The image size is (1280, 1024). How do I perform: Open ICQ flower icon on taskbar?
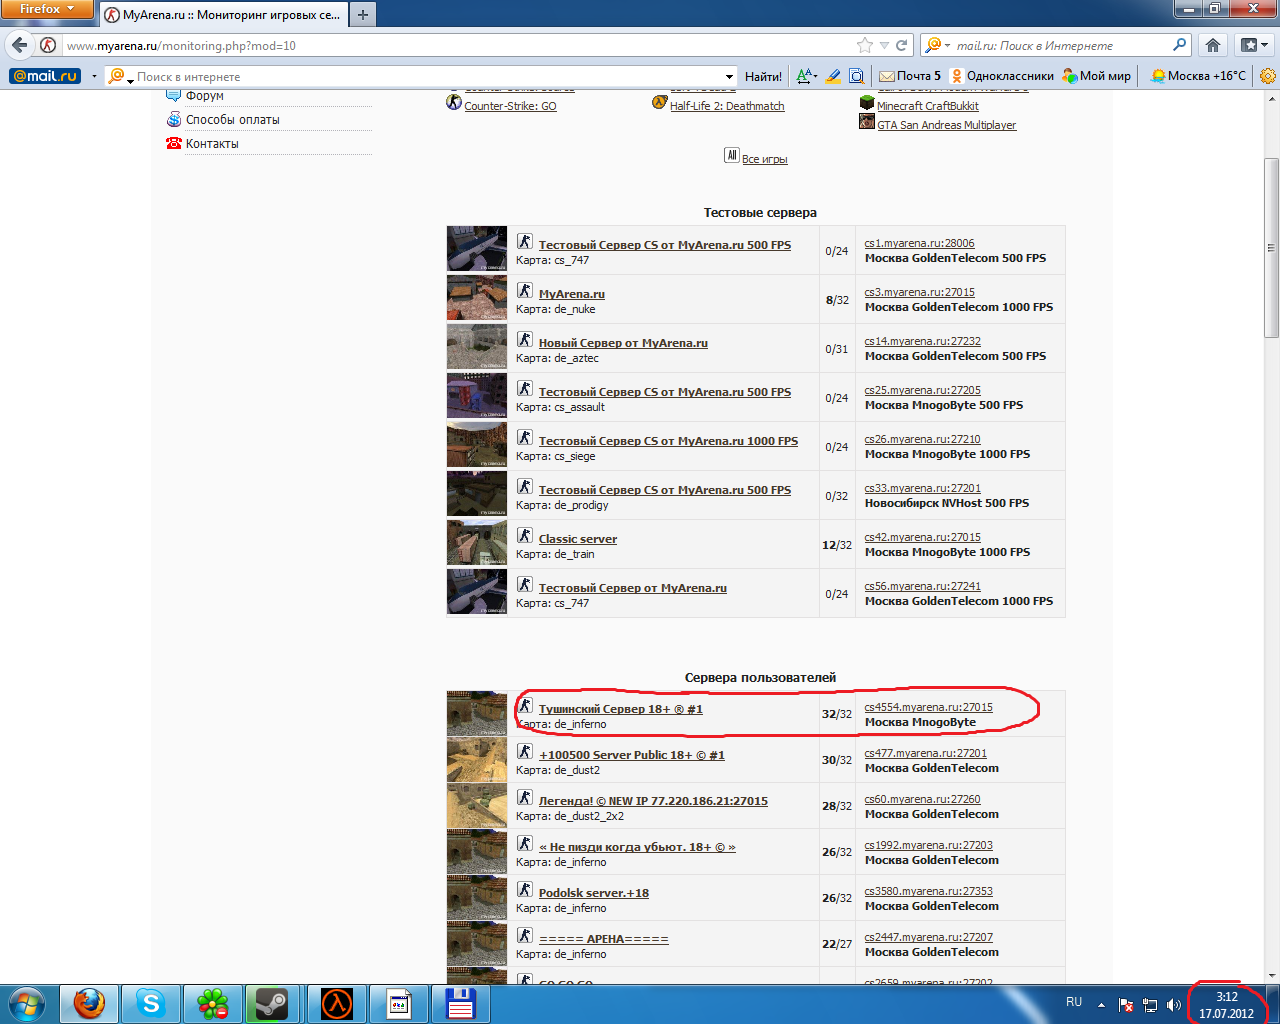tap(212, 1003)
